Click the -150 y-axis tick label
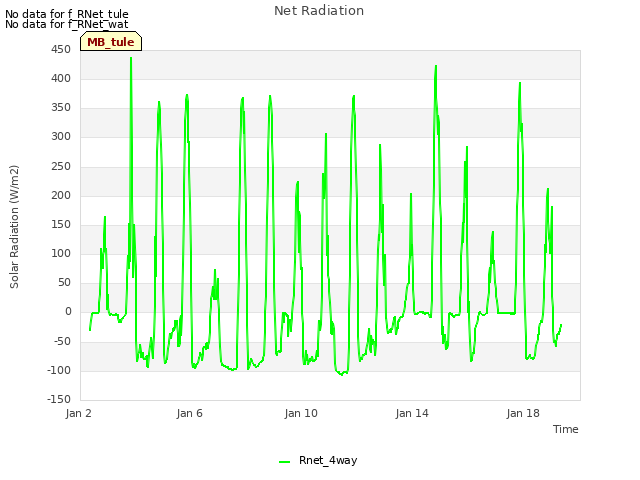 click(x=59, y=399)
